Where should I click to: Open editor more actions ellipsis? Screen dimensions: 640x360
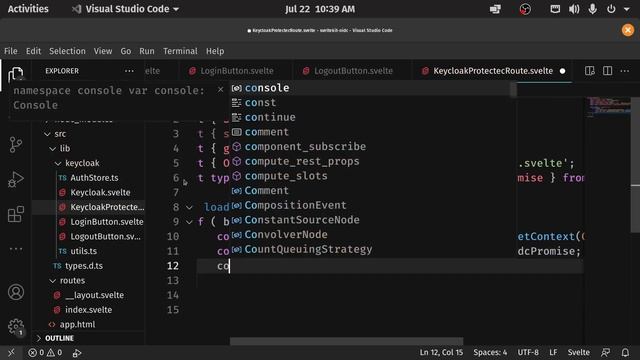click(624, 71)
